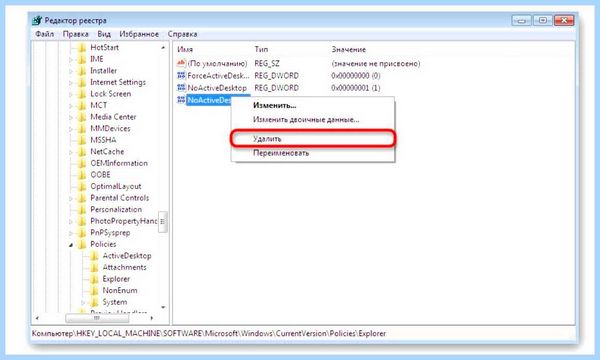This screenshot has width=600, height=360.
Task: Collapse the Policies tree node
Action: point(71,245)
